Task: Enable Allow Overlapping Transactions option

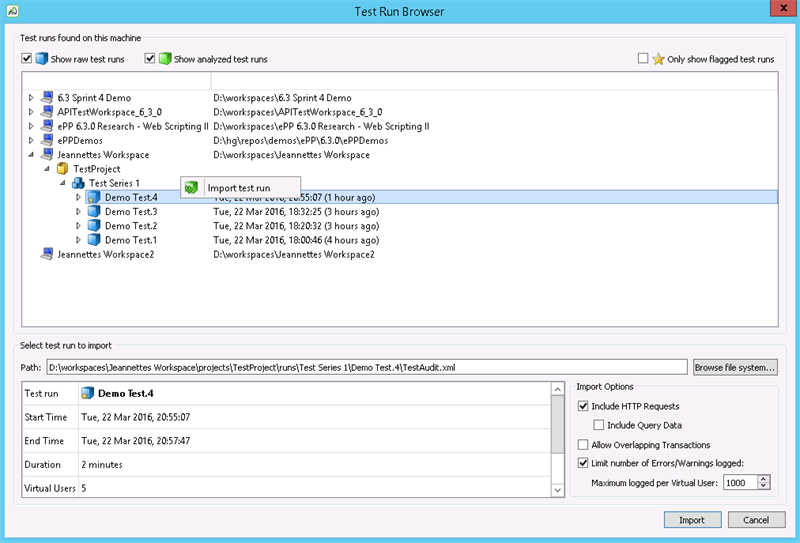Action: pos(583,445)
